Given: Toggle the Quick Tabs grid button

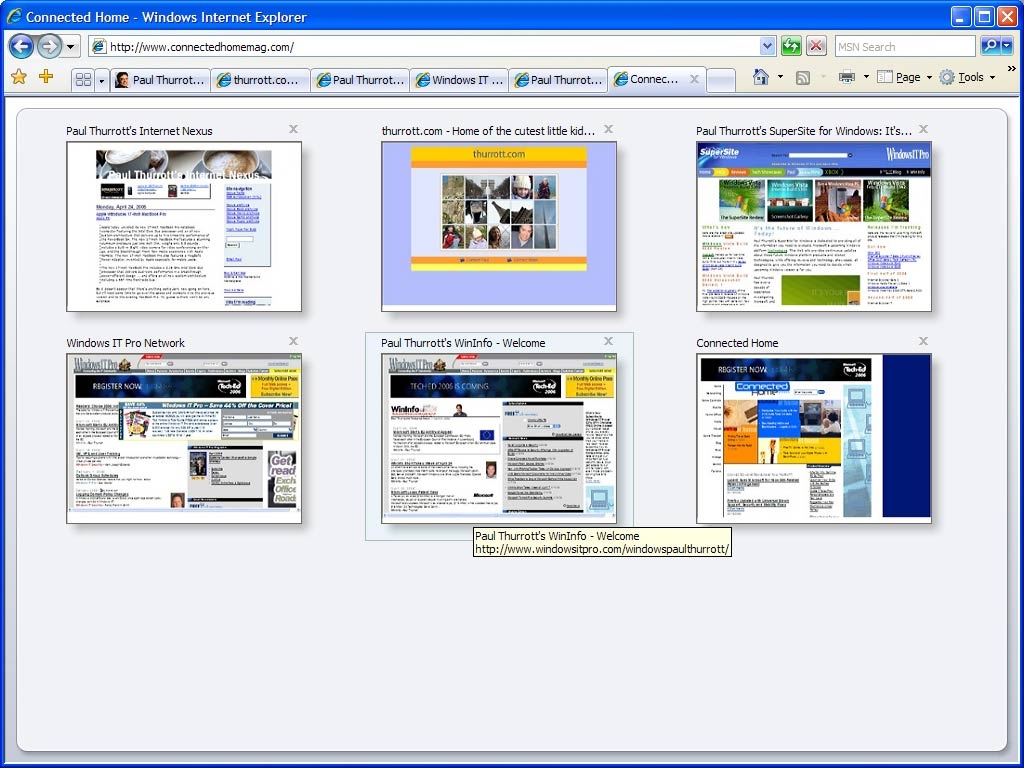Looking at the screenshot, I should (83, 79).
